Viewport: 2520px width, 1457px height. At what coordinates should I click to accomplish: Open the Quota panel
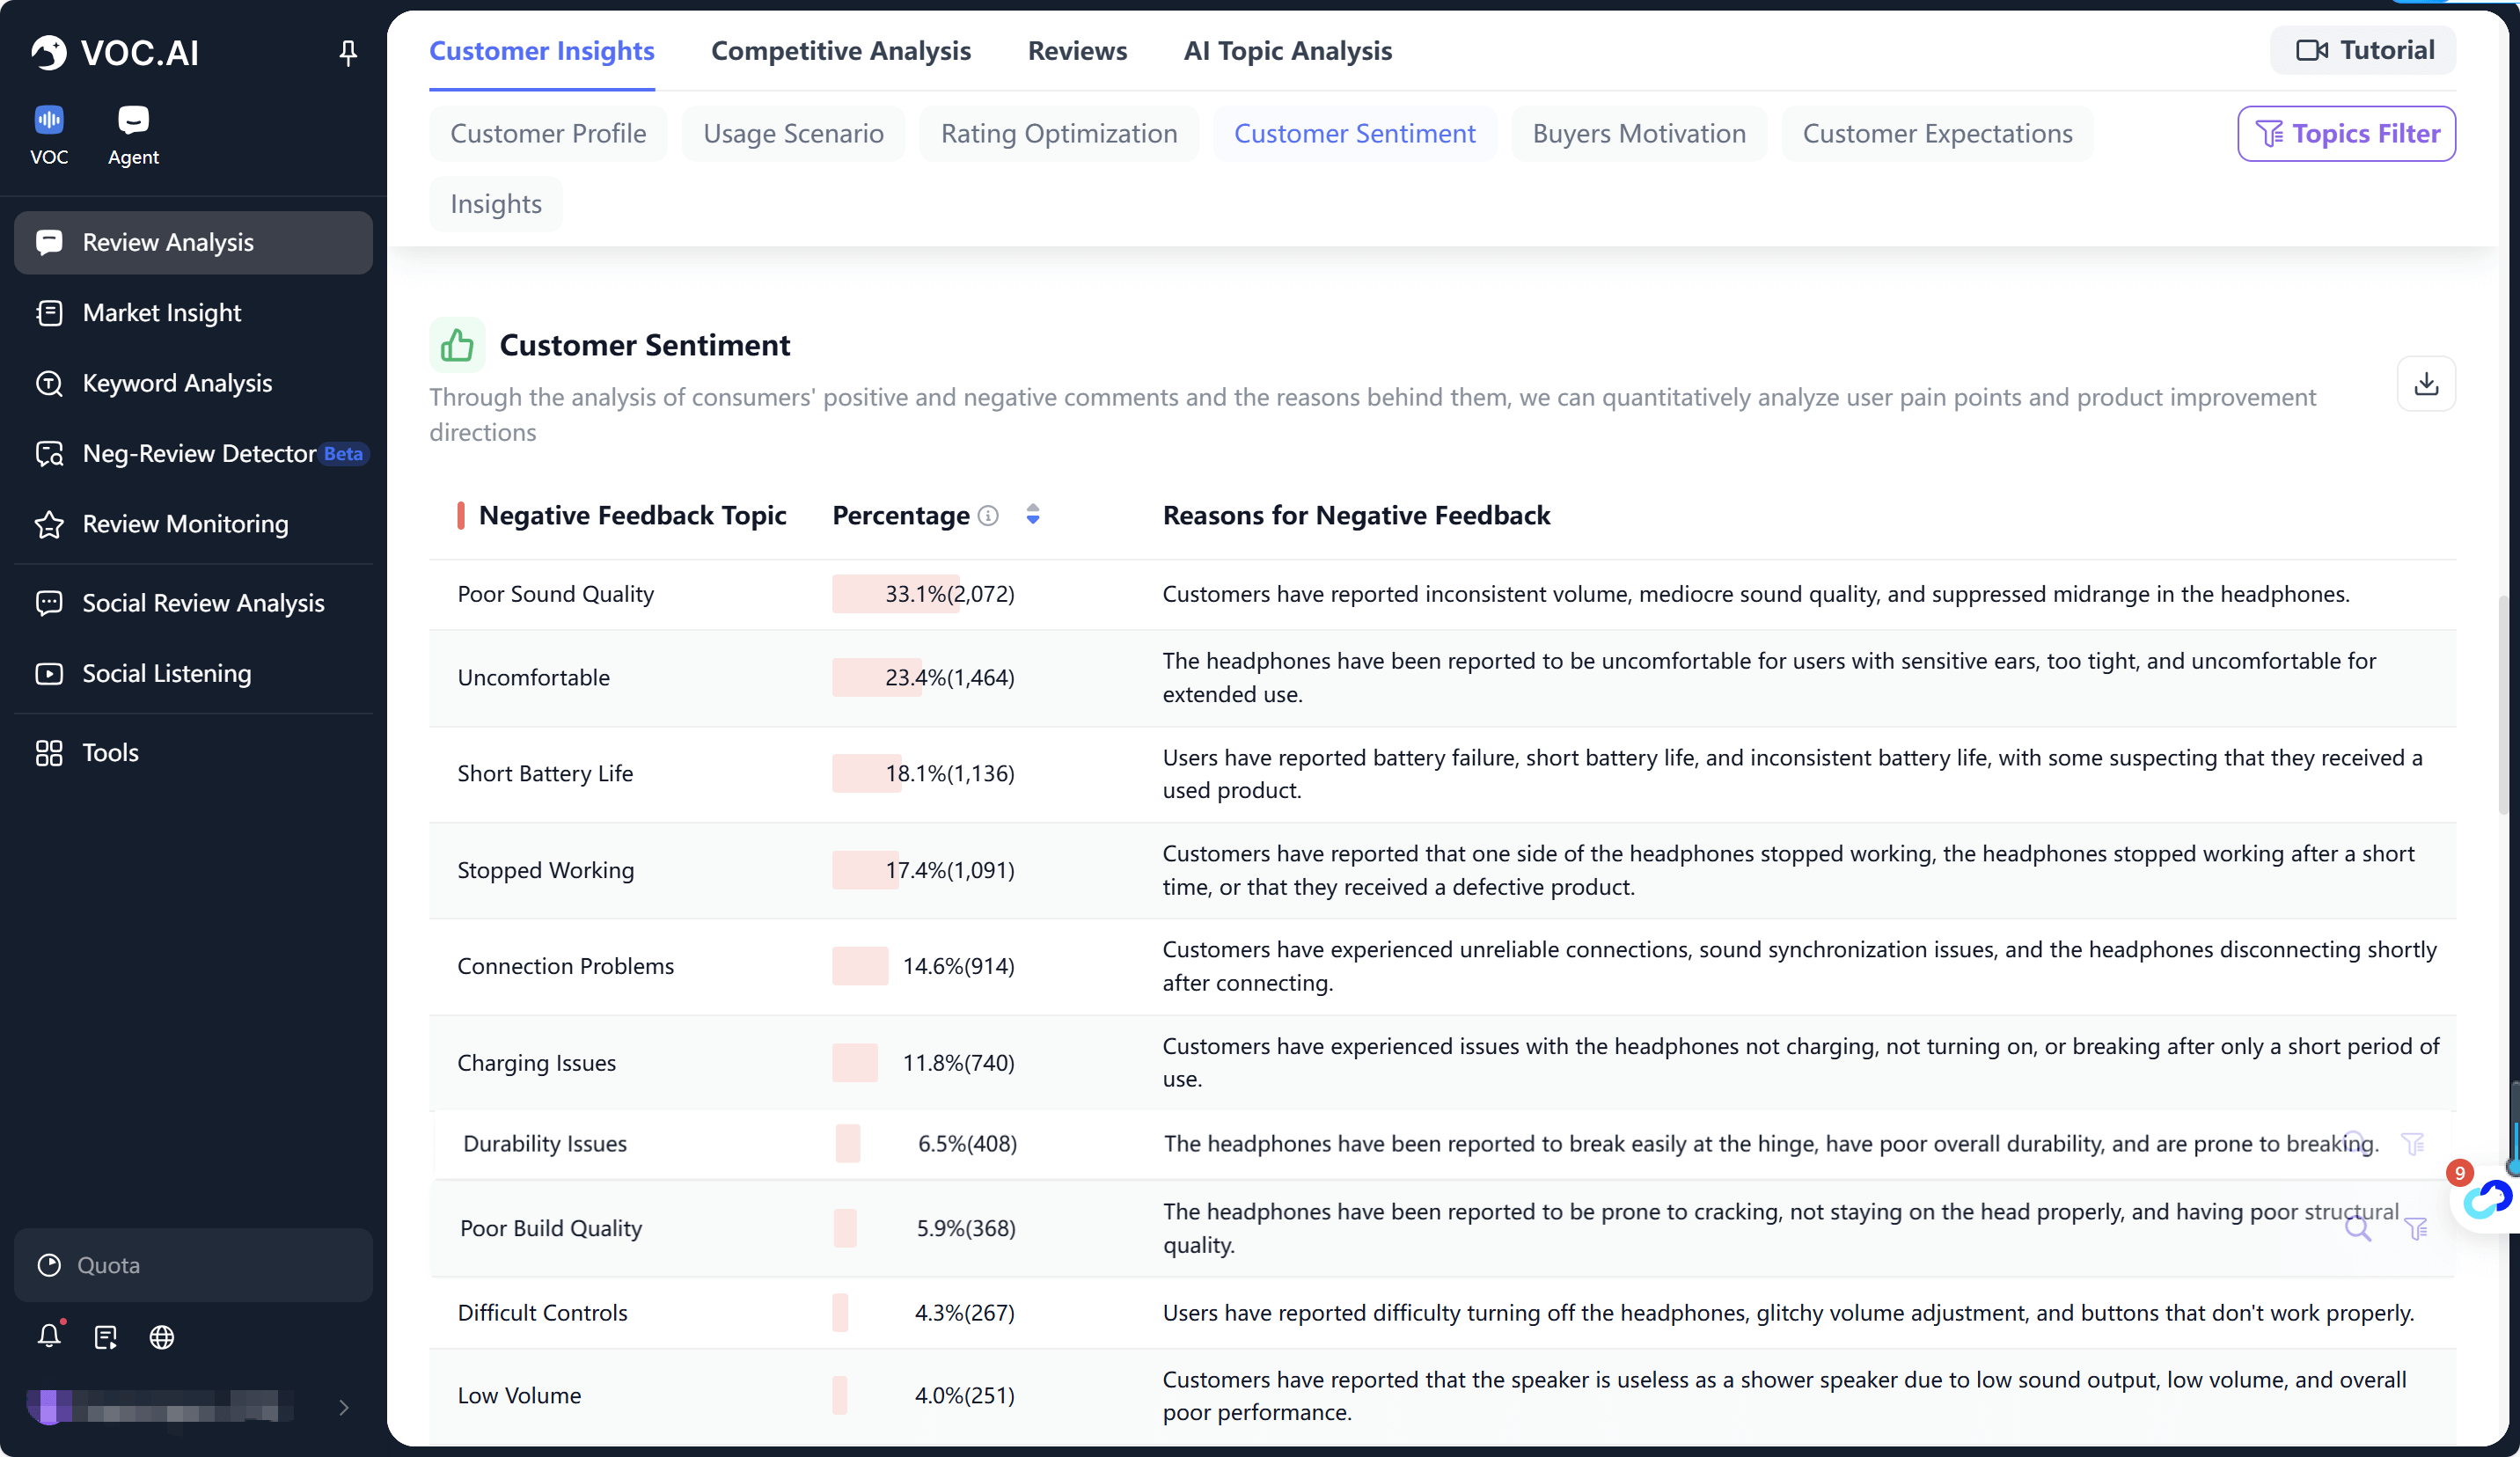tap(193, 1265)
